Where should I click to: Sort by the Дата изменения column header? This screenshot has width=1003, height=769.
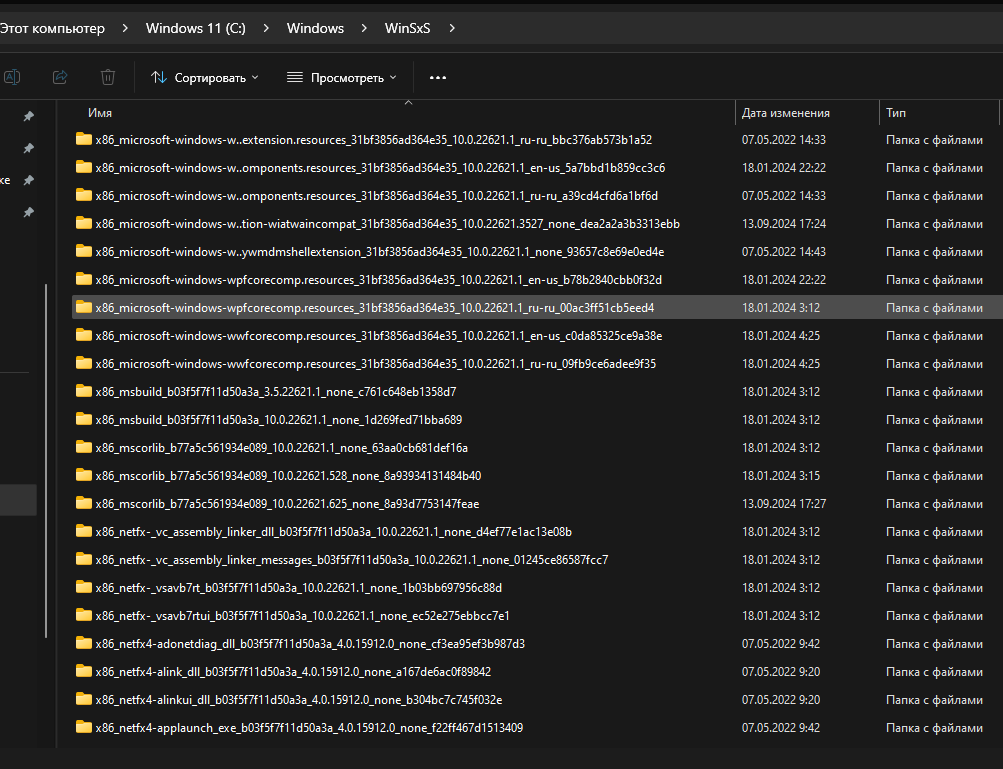pyautogui.click(x=786, y=113)
